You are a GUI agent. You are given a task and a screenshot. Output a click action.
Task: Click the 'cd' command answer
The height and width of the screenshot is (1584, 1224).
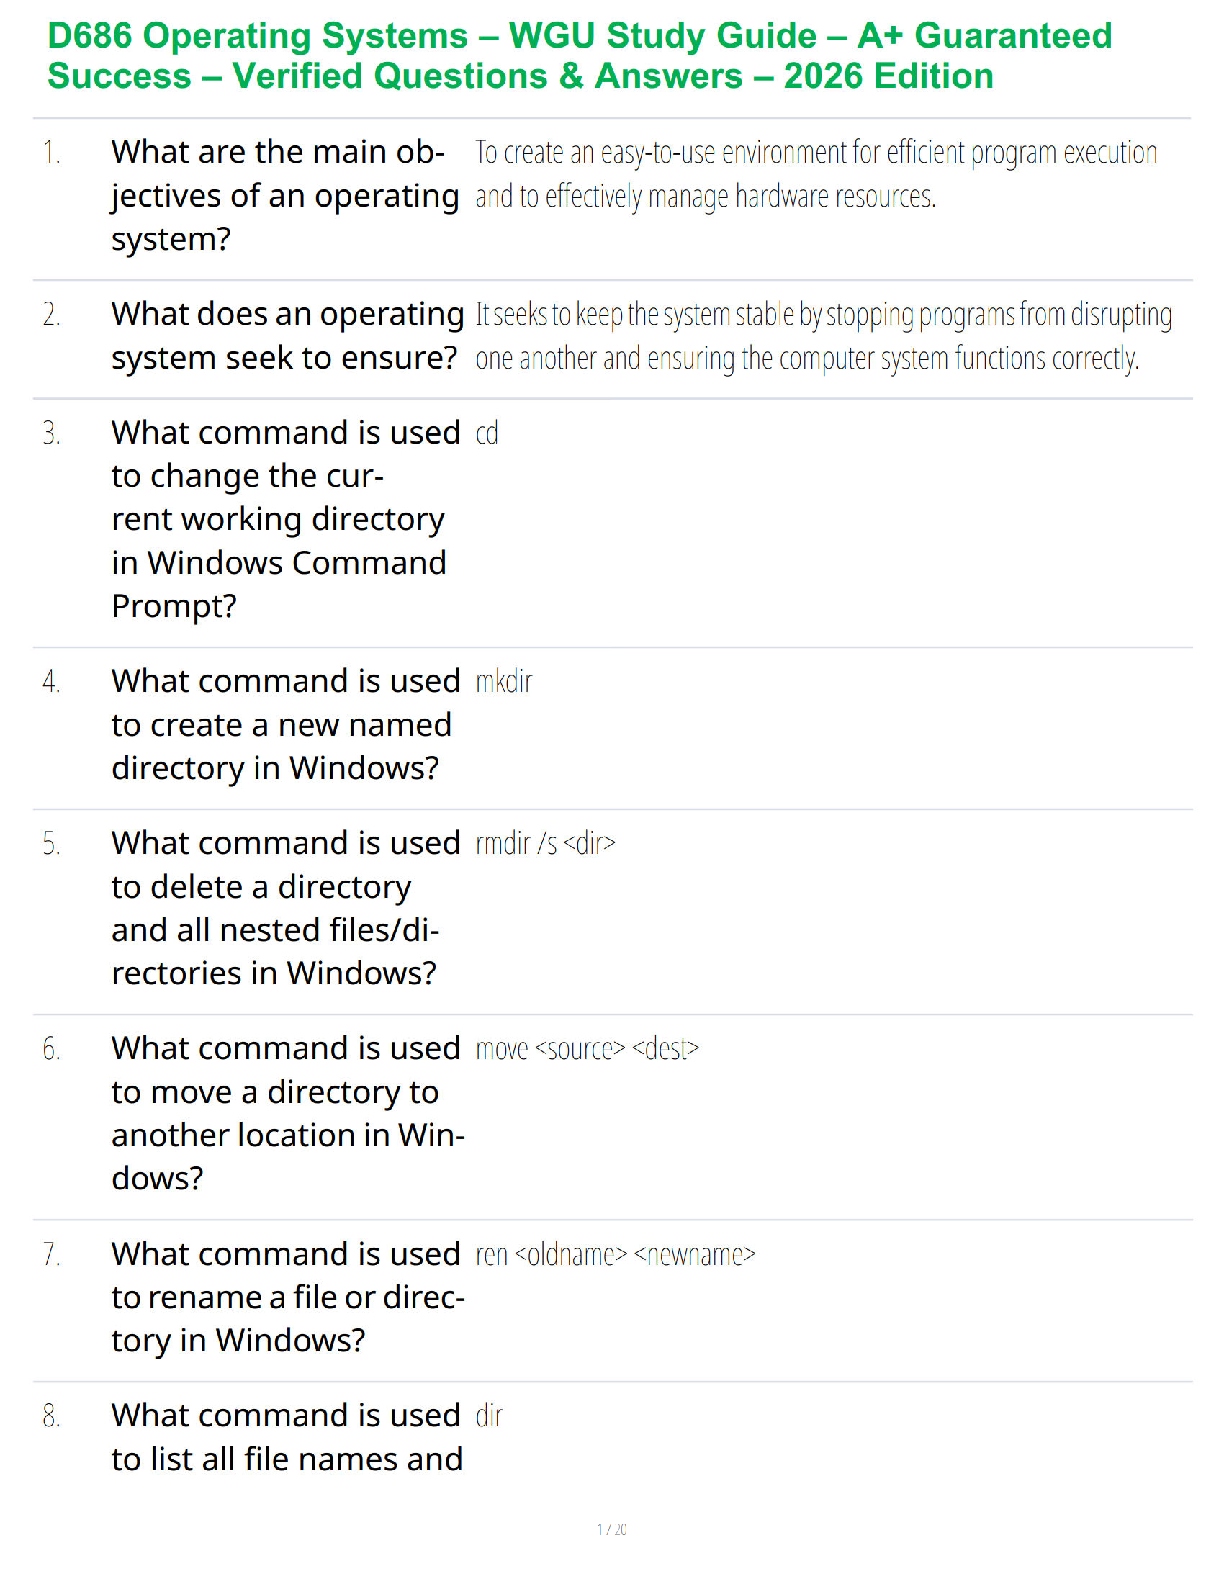487,433
